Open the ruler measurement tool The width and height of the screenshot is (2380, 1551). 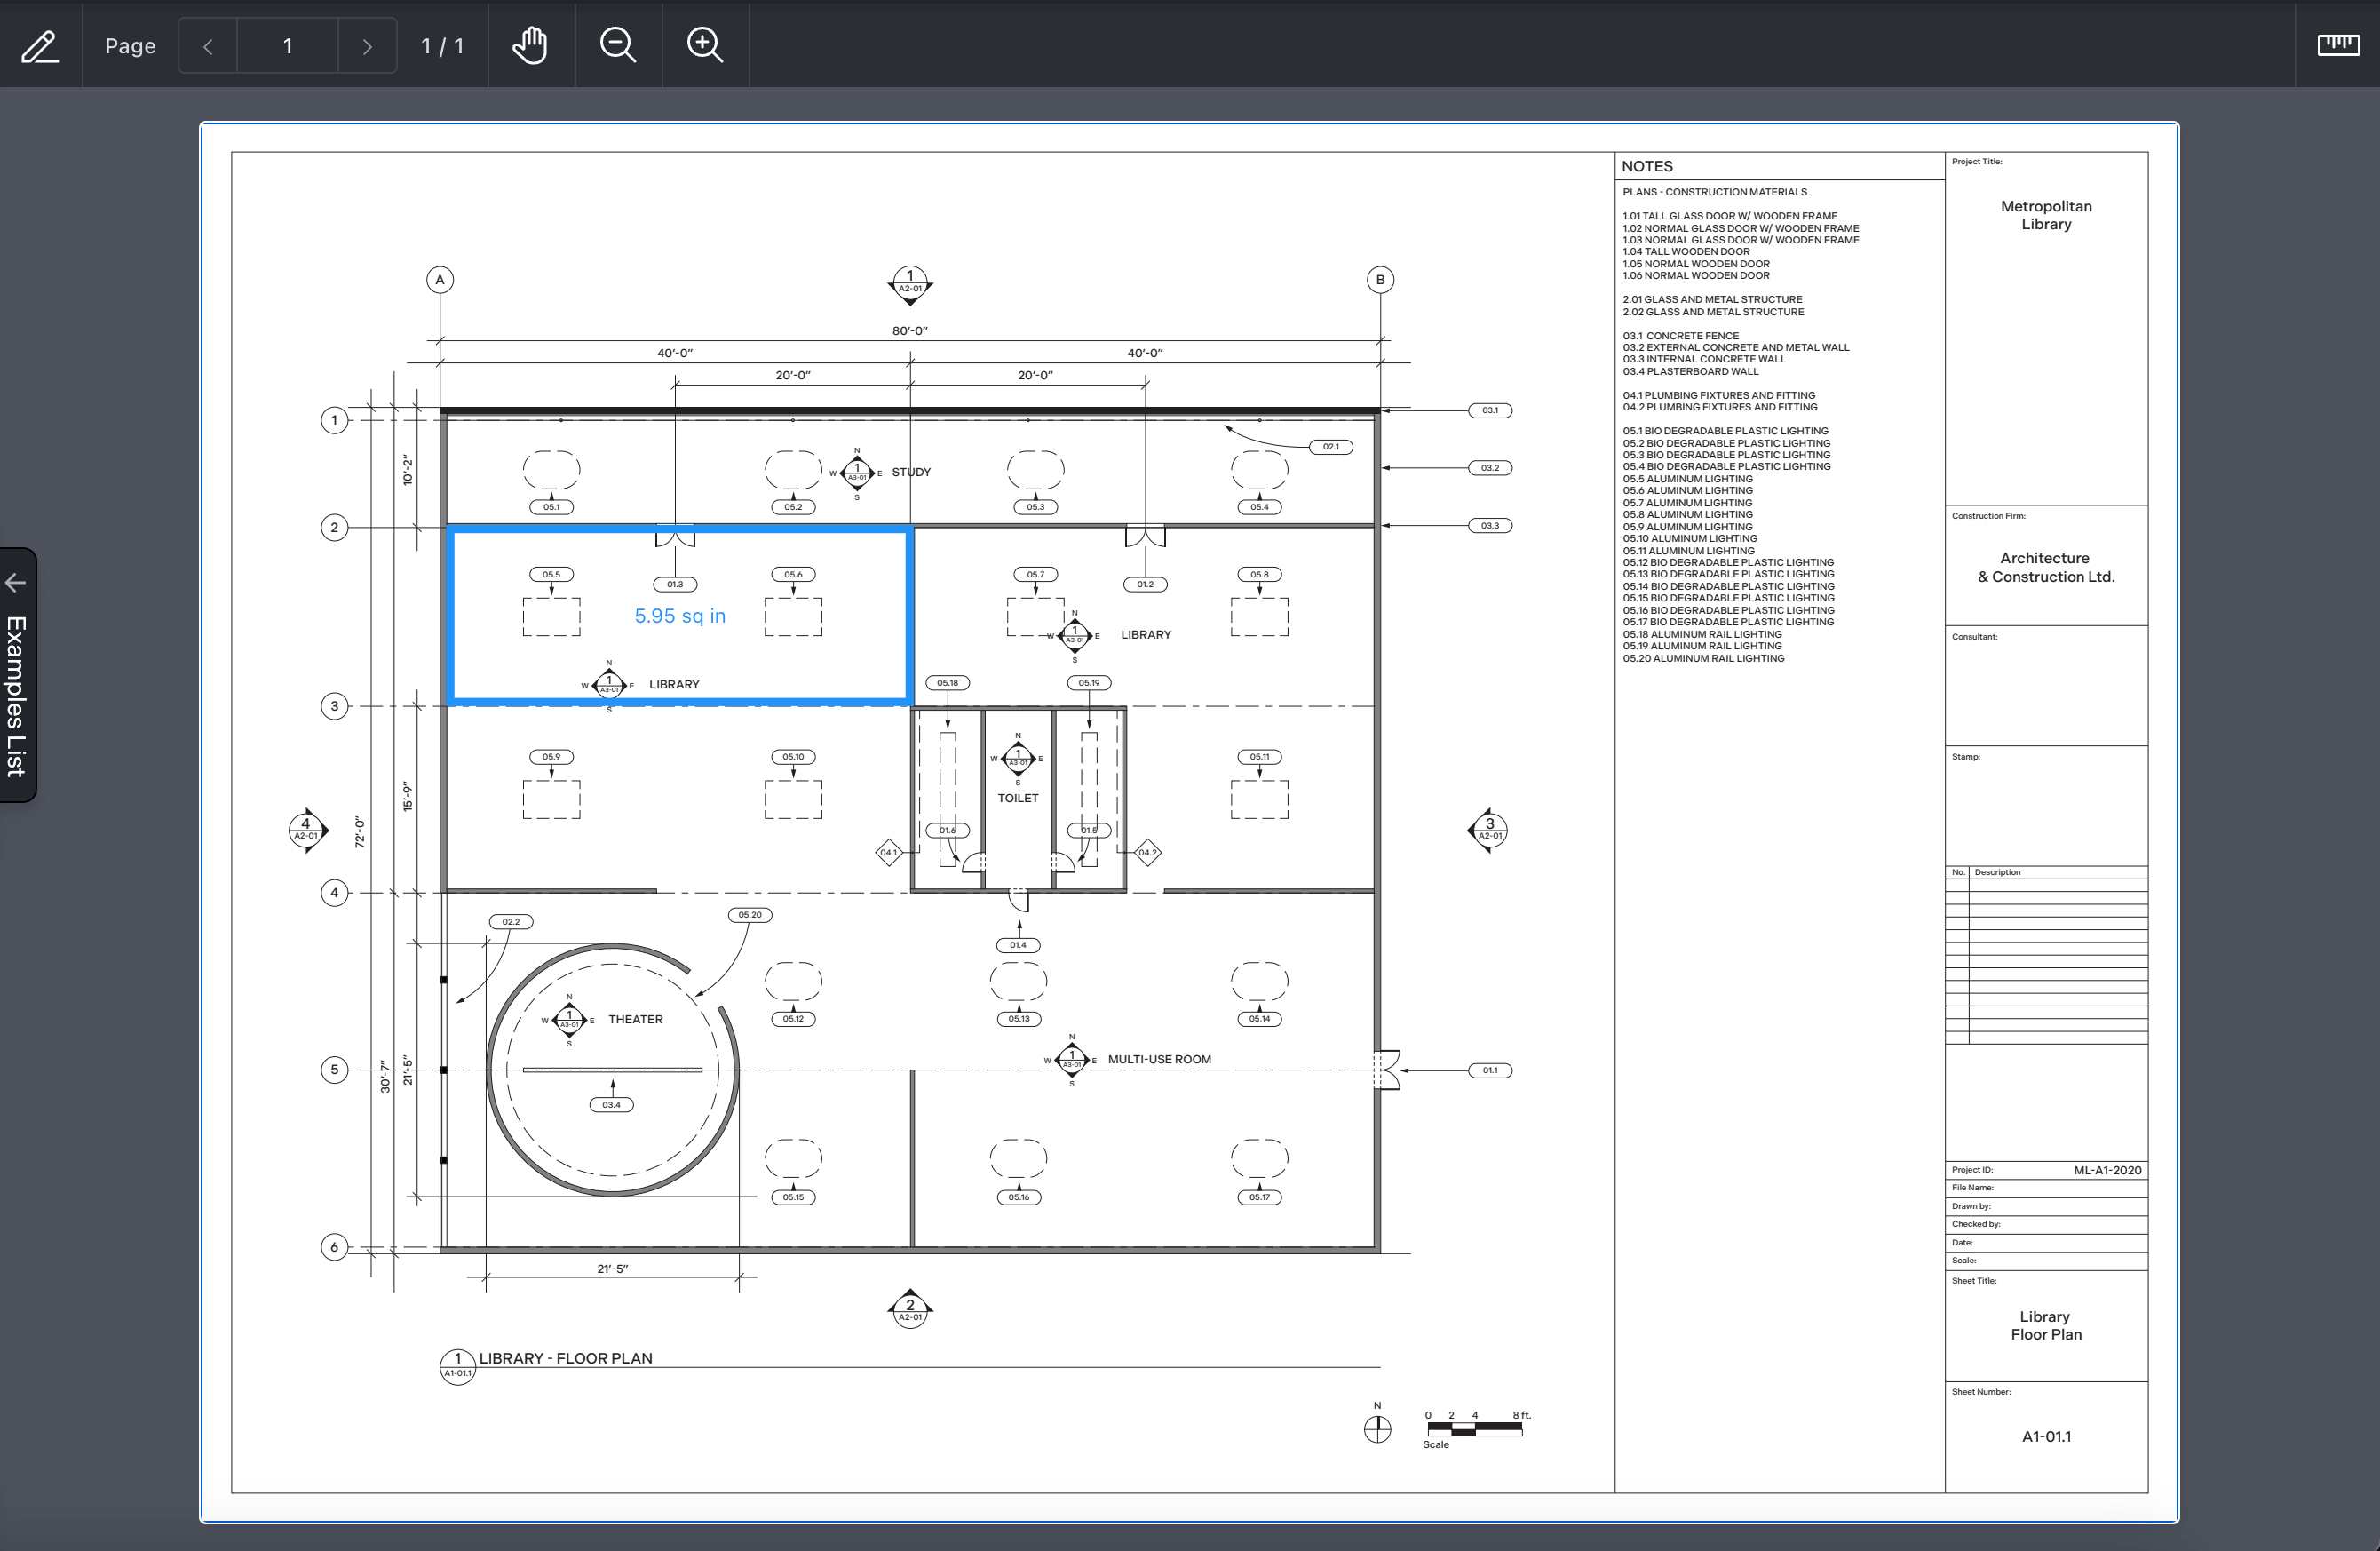(x=2337, y=44)
